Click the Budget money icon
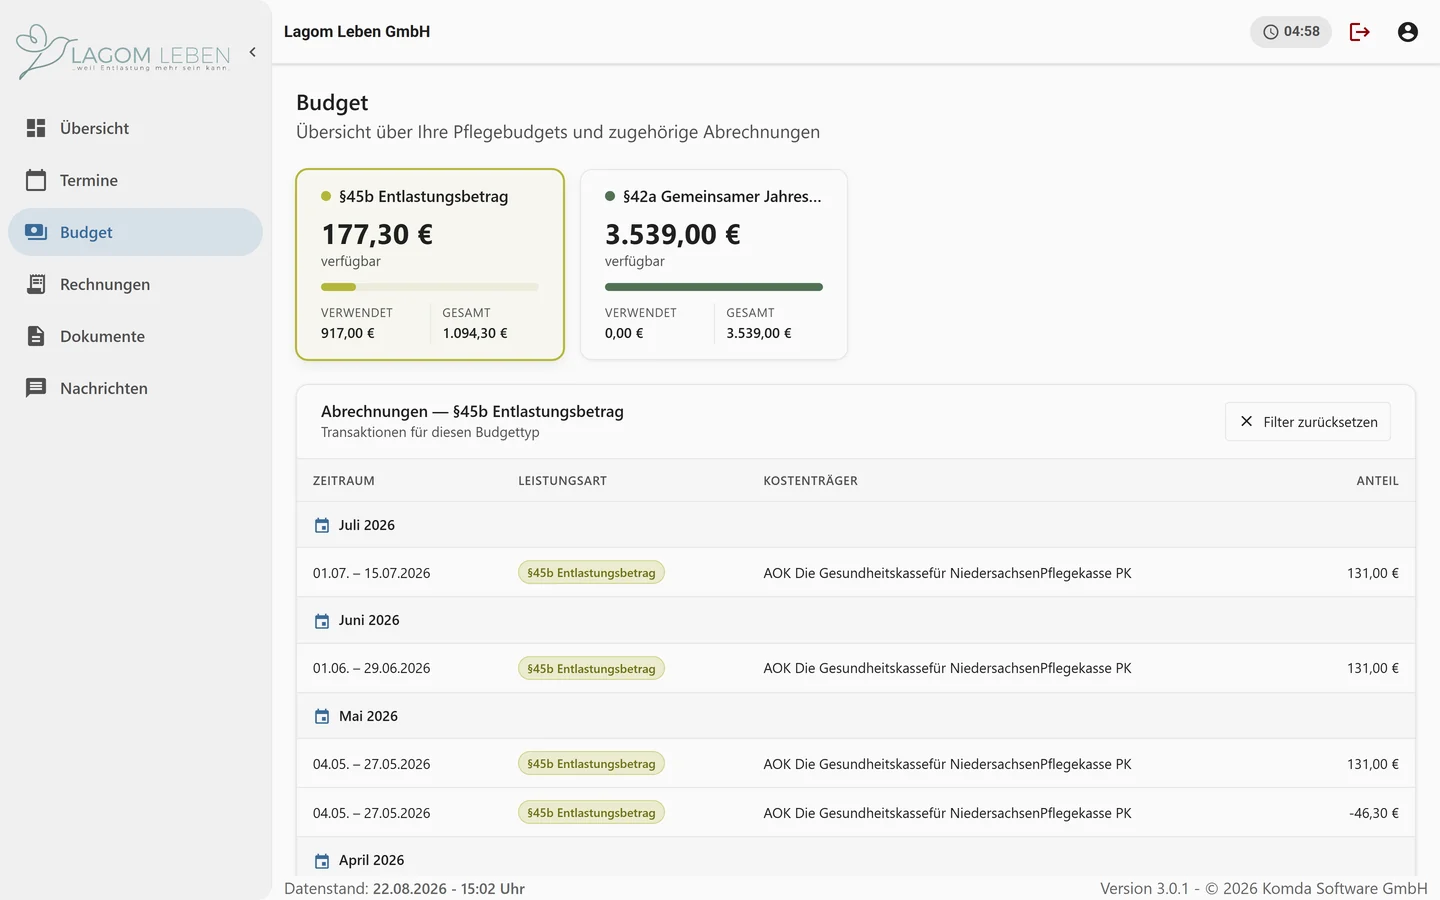Viewport: 1440px width, 900px height. (x=36, y=232)
